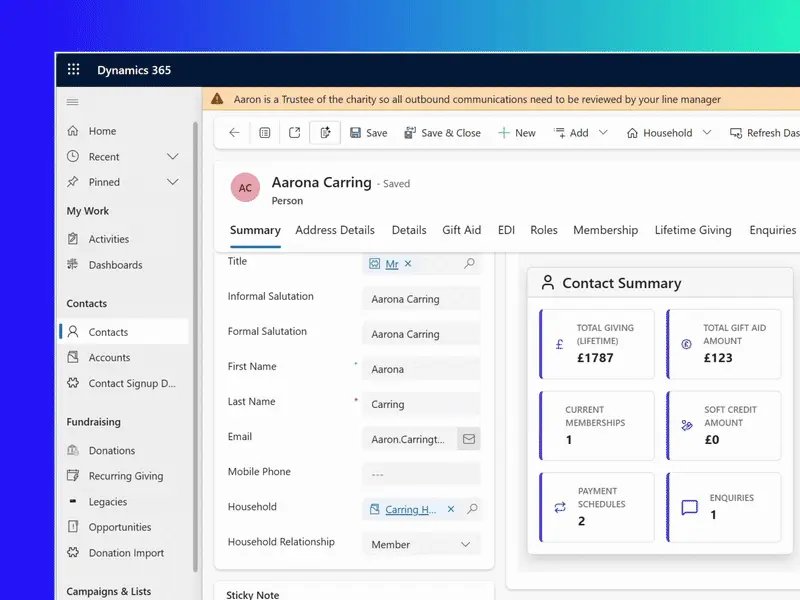This screenshot has width=800, height=600.
Task: Click Save & Close button
Action: 442,133
